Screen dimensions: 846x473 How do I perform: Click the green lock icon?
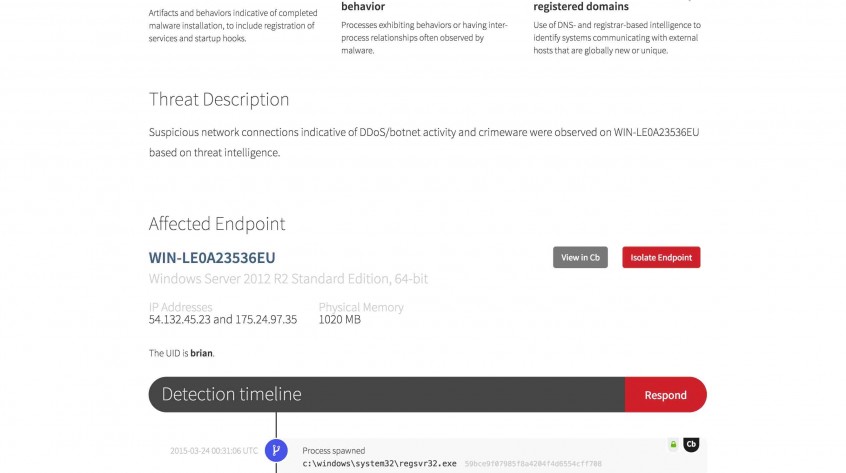(x=673, y=444)
